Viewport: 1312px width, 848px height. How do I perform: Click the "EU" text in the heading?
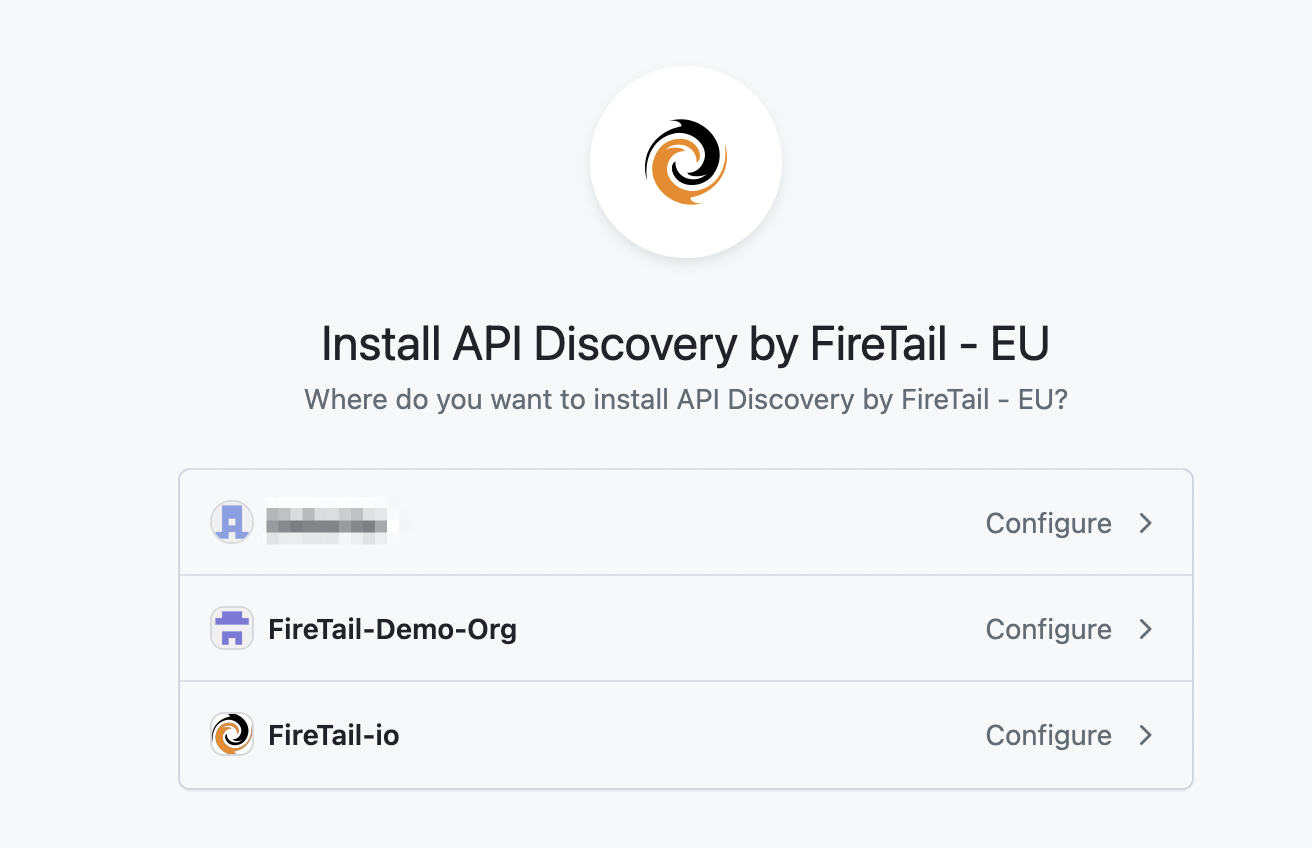(x=1019, y=344)
